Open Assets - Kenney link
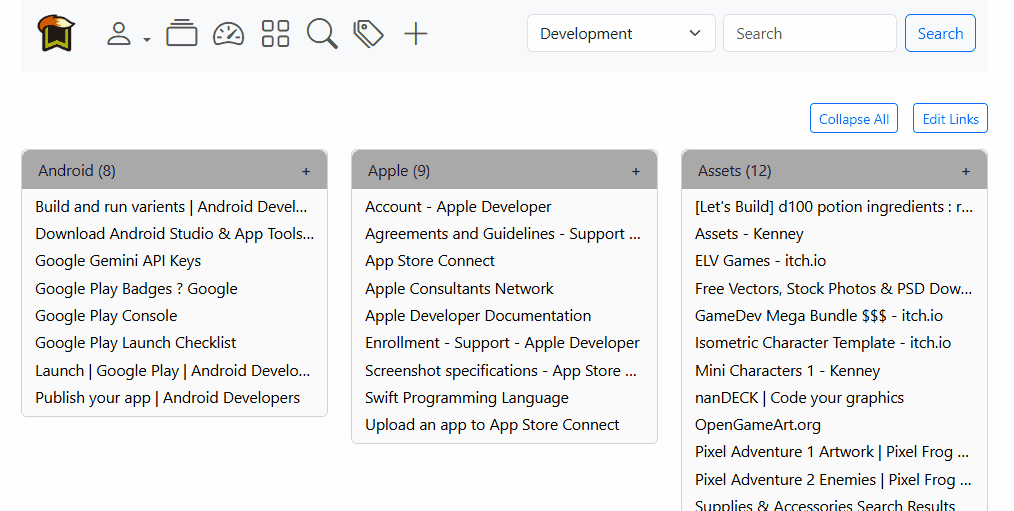1014x511 pixels. coord(749,234)
